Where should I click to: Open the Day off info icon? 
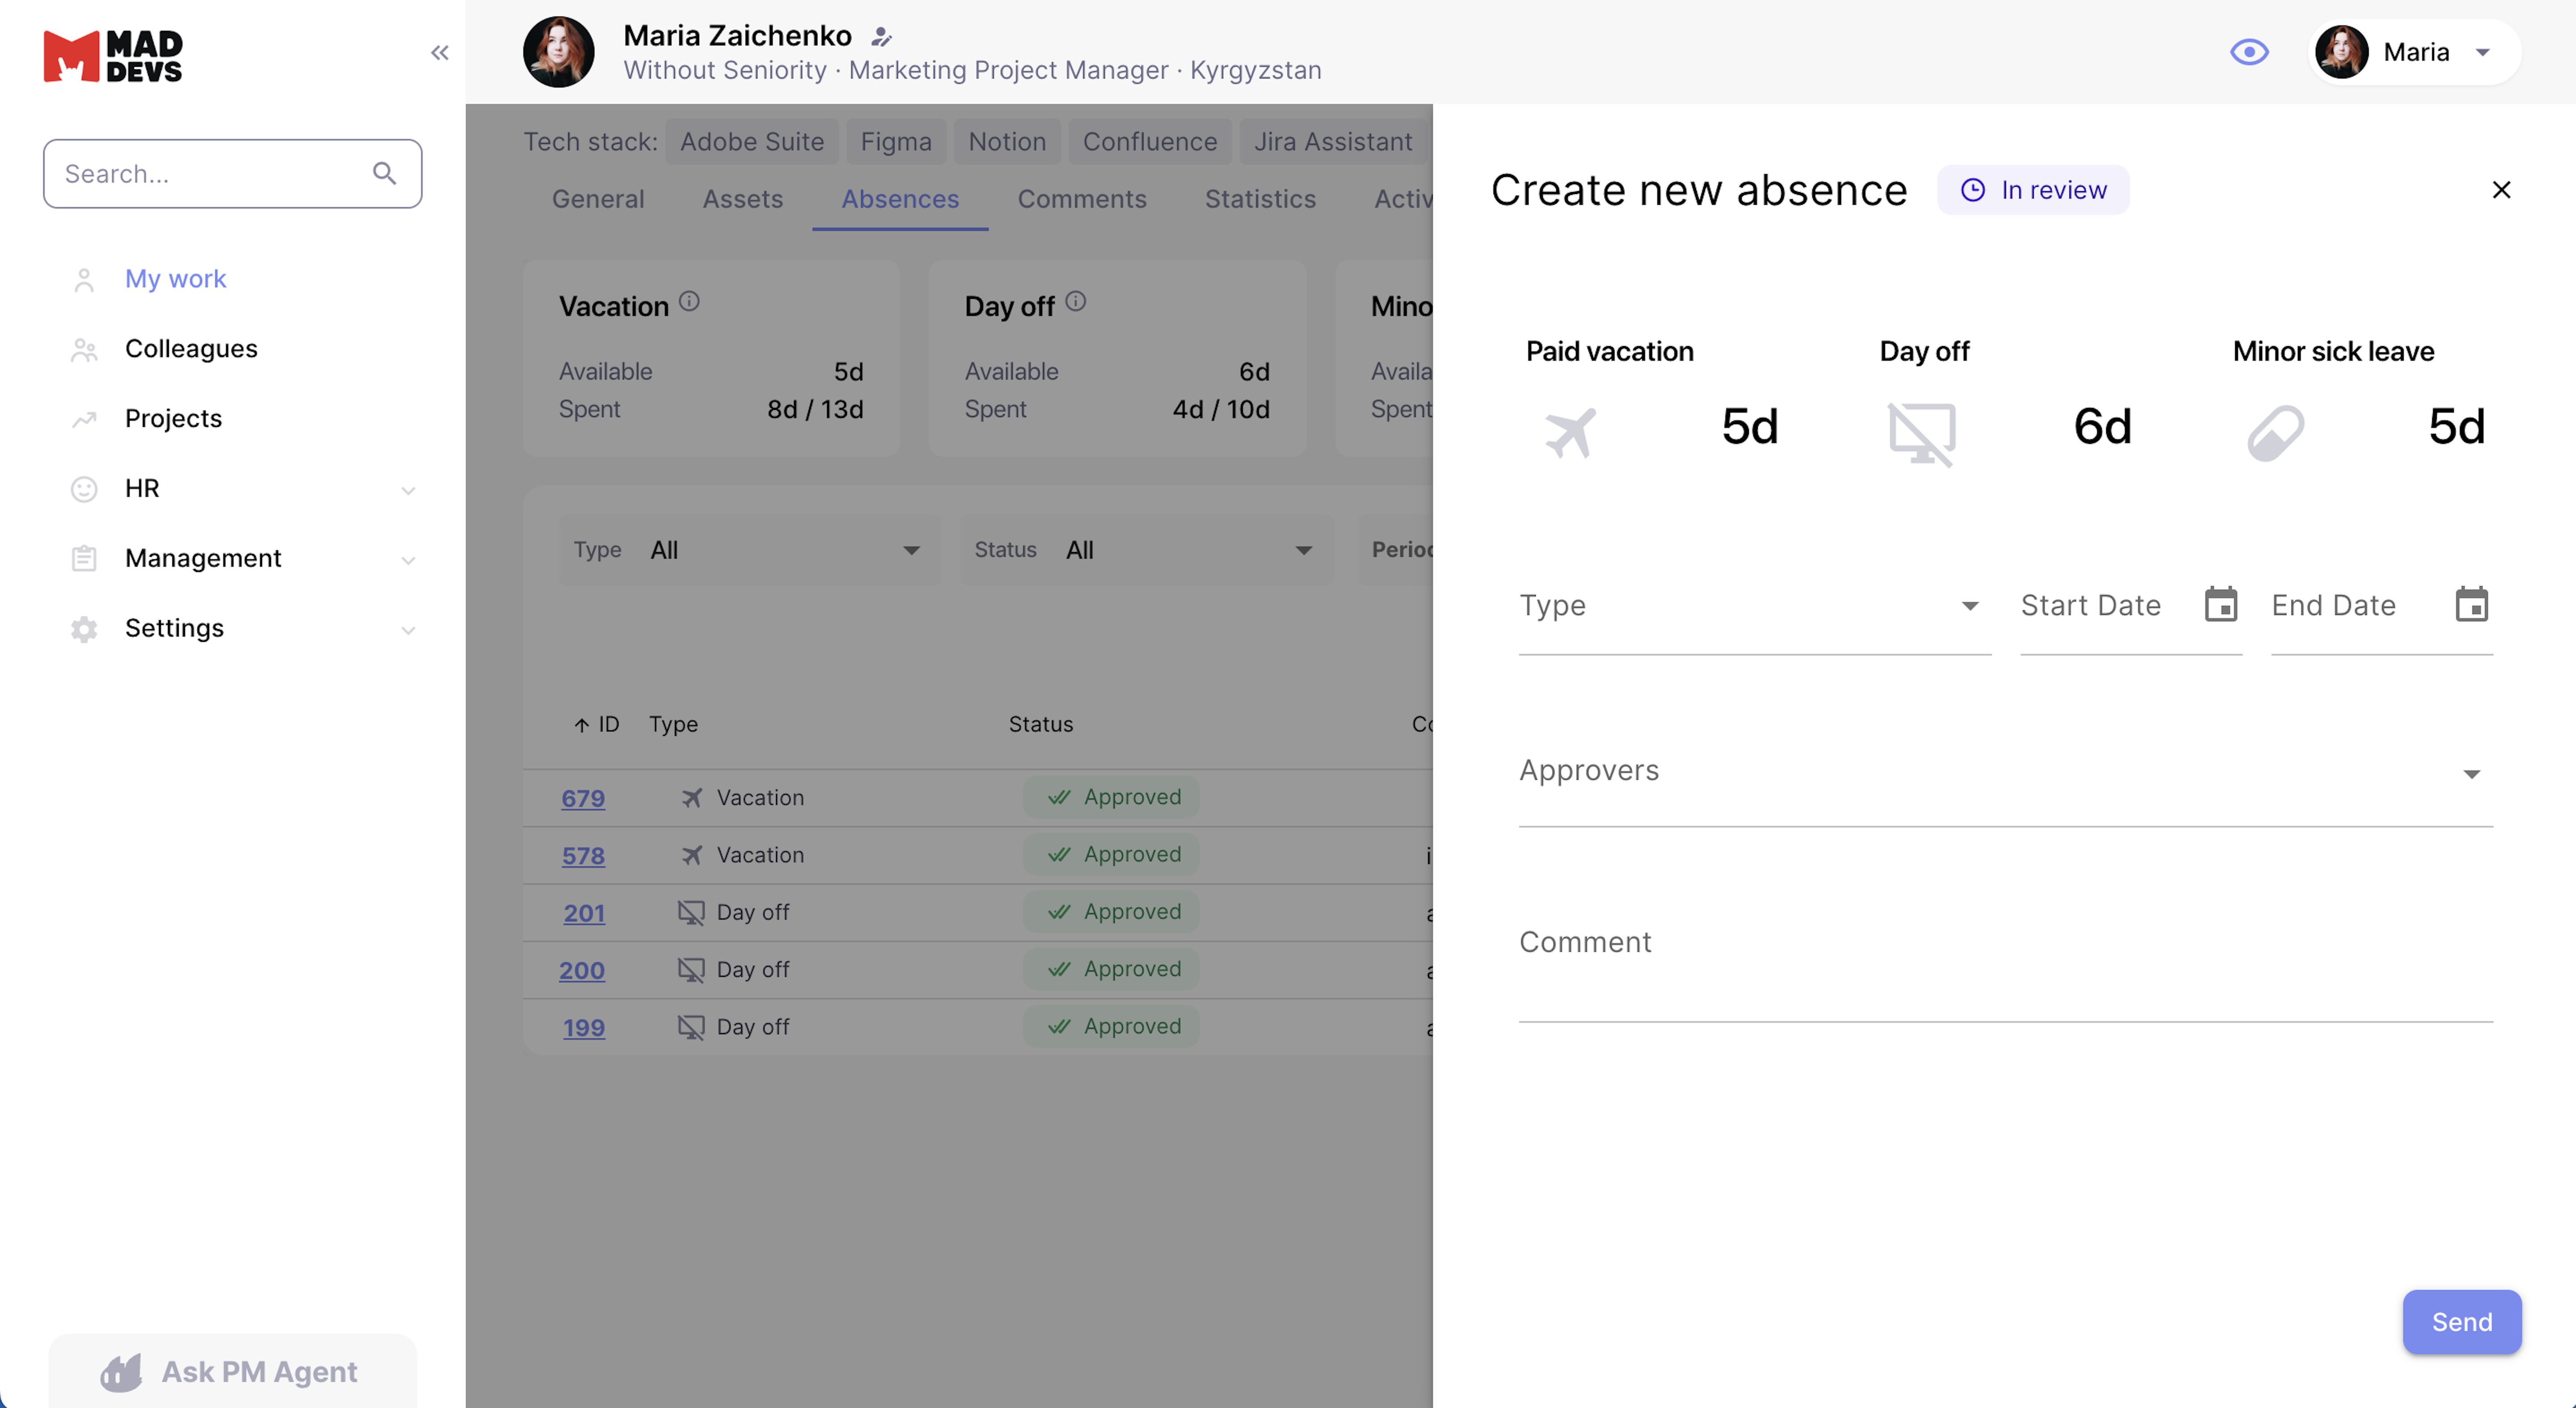tap(1075, 301)
